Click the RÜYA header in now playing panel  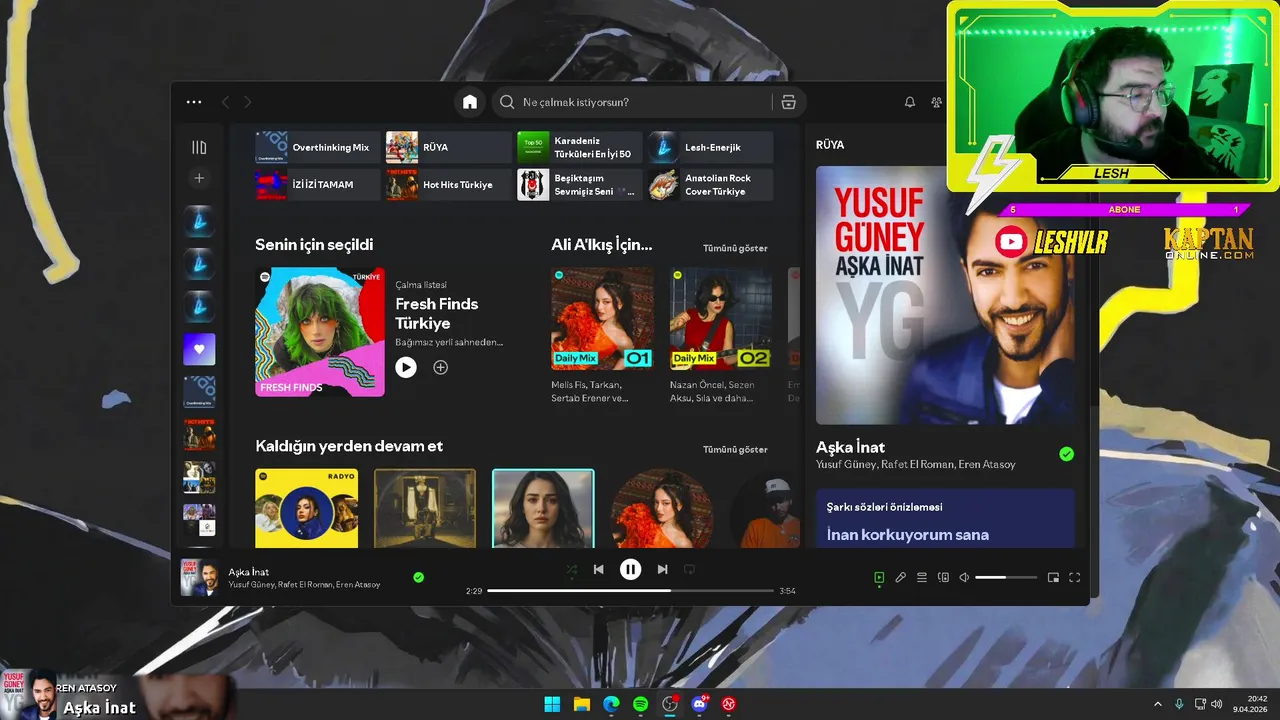[830, 145]
